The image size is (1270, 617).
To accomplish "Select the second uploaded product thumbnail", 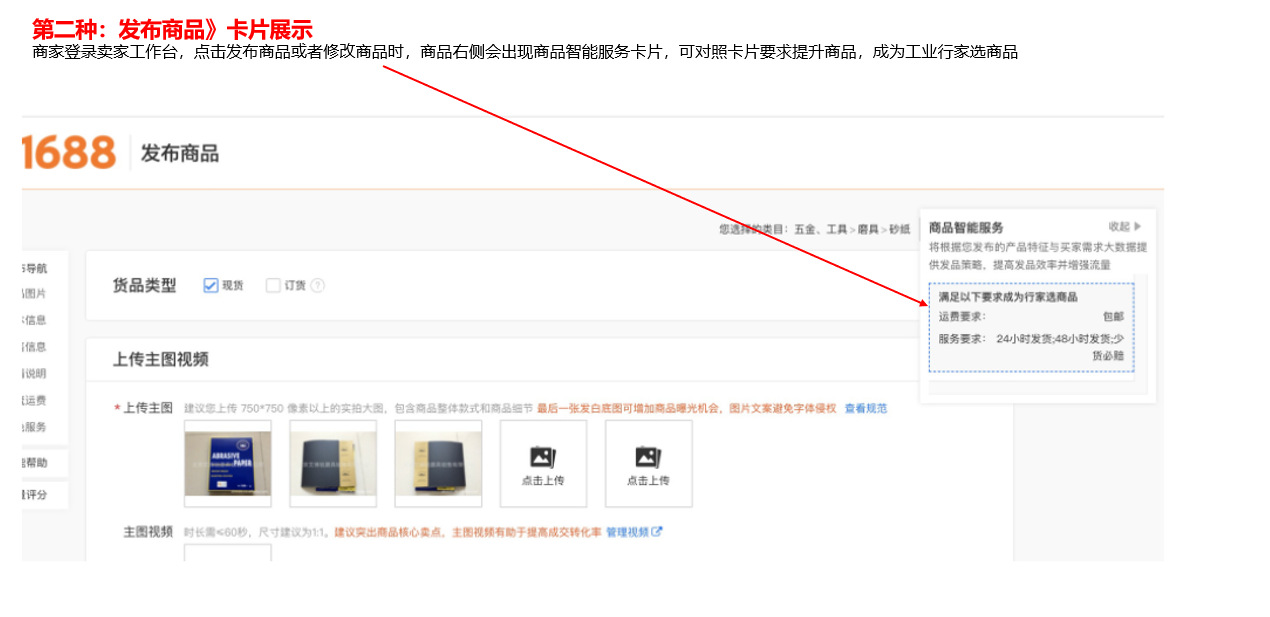I will [x=333, y=463].
